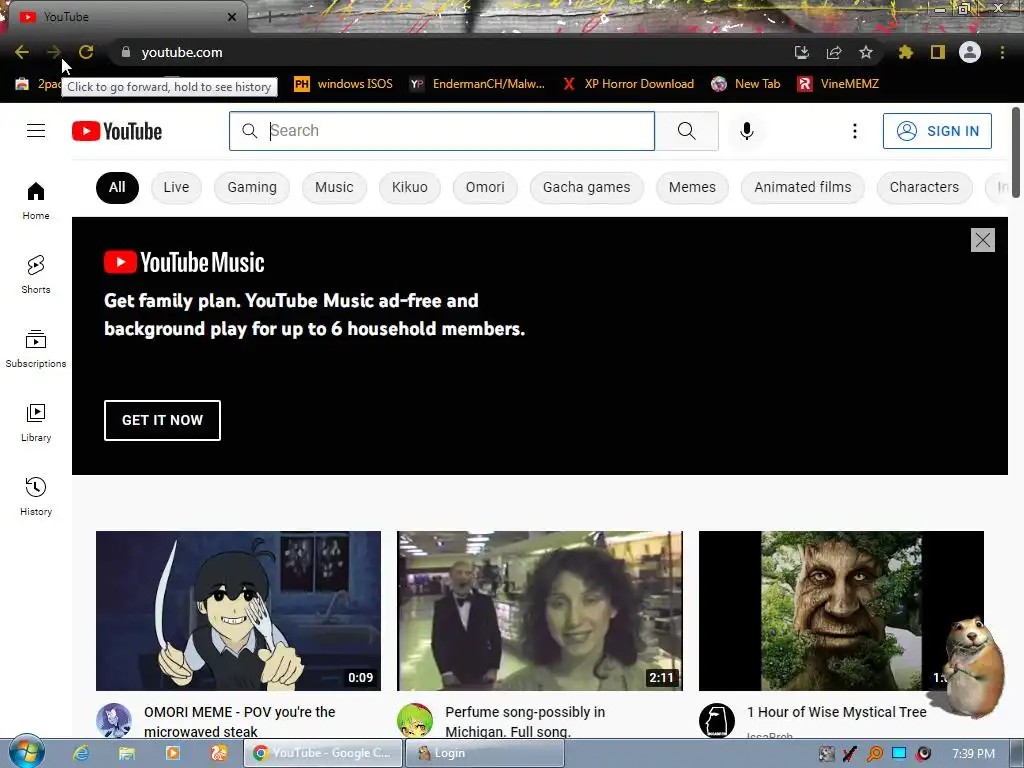Close the YouTube Music ad banner
This screenshot has height=768, width=1024.
[x=982, y=240]
